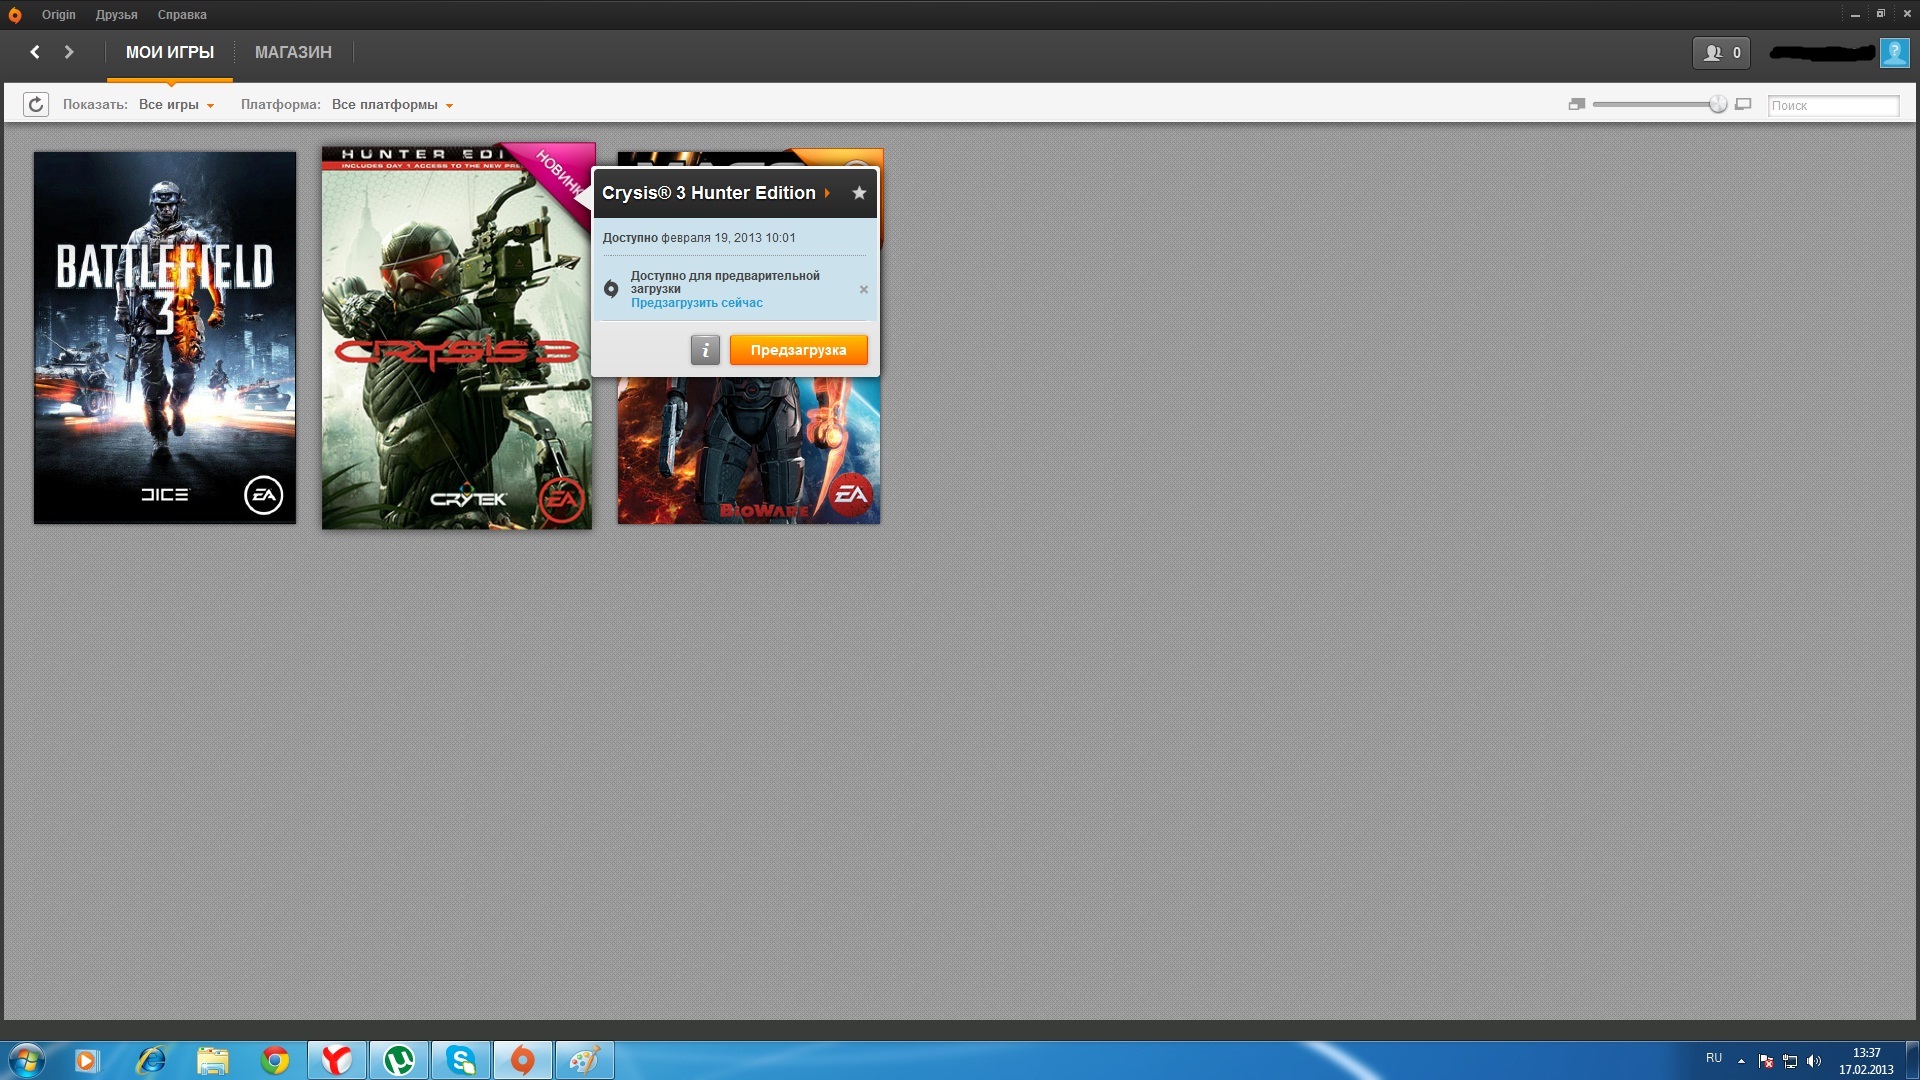Select the Battlefield 3 game cover

coord(165,338)
